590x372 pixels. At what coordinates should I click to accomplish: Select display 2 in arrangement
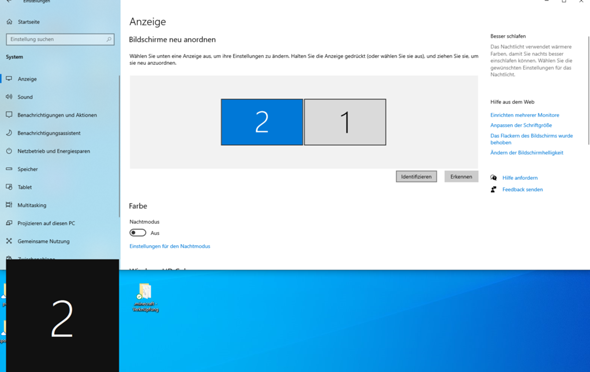coord(262,122)
